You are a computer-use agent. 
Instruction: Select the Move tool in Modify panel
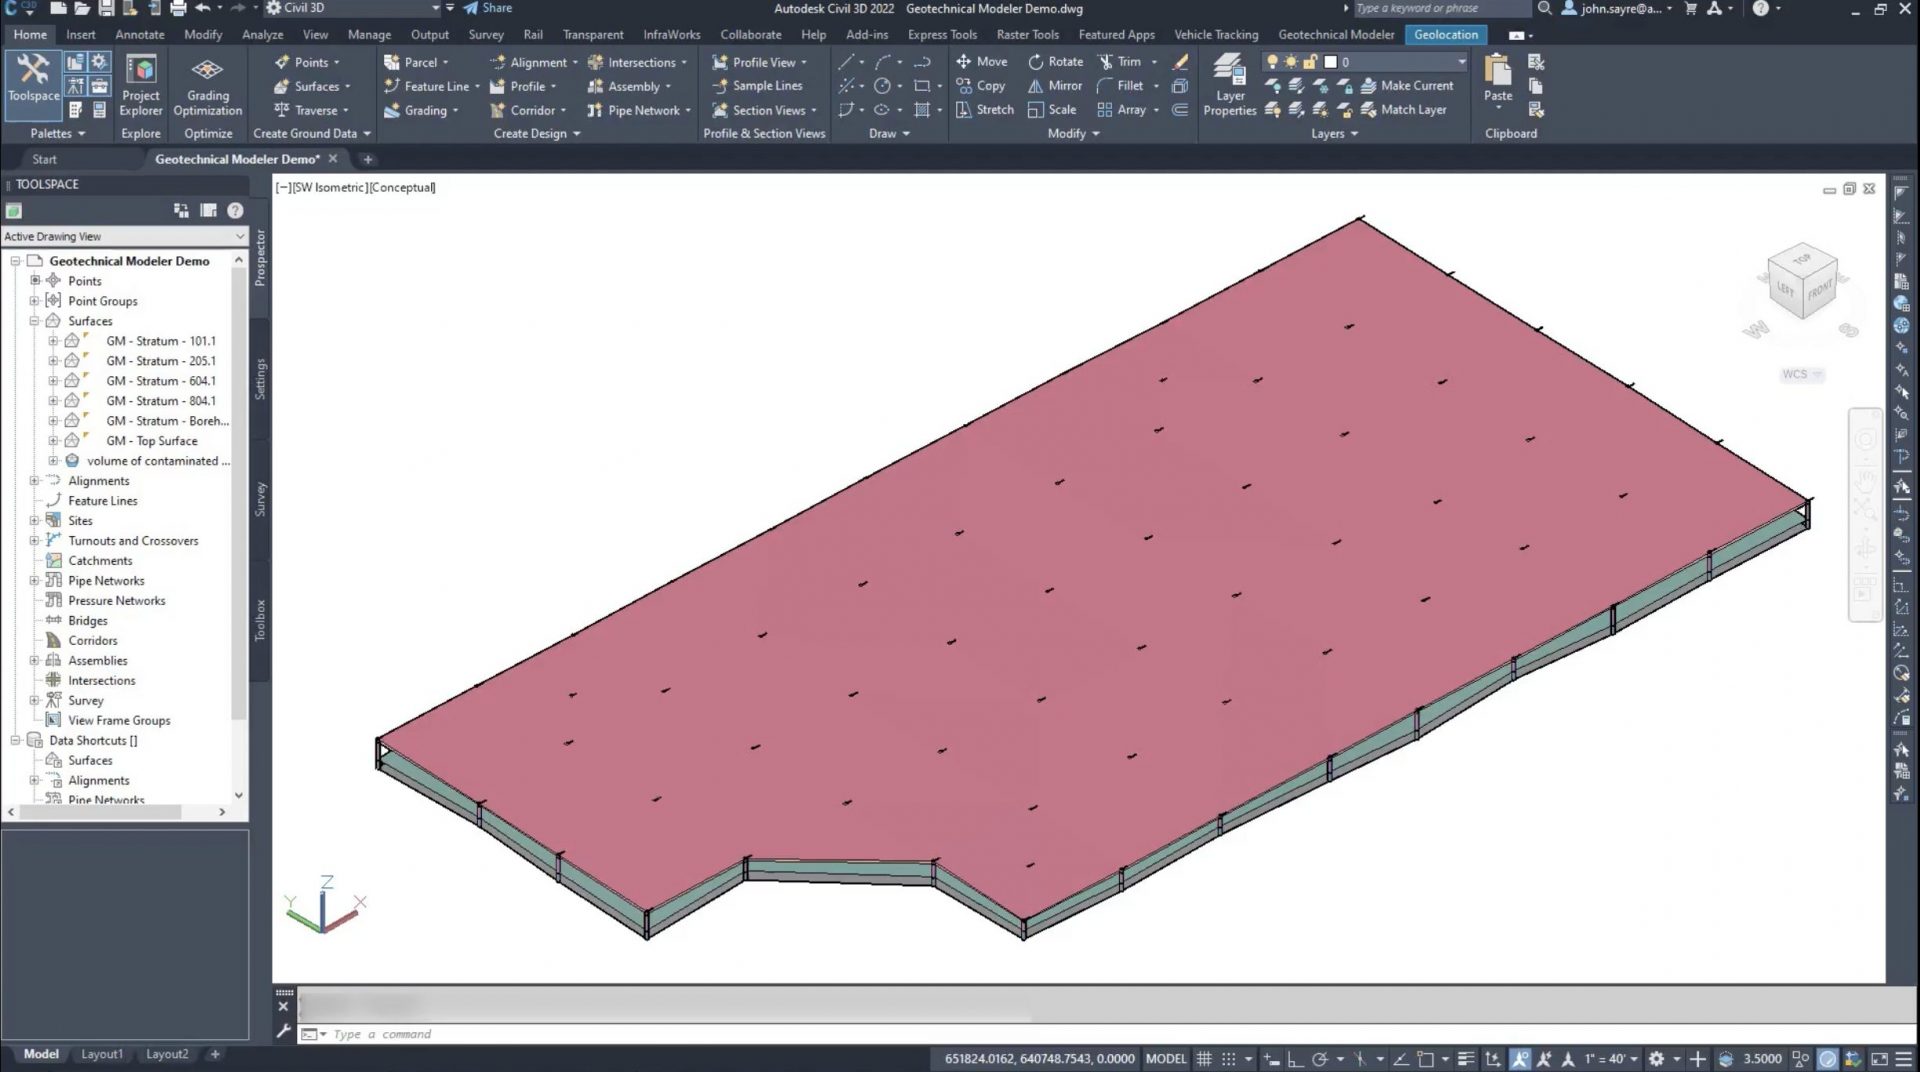981,62
